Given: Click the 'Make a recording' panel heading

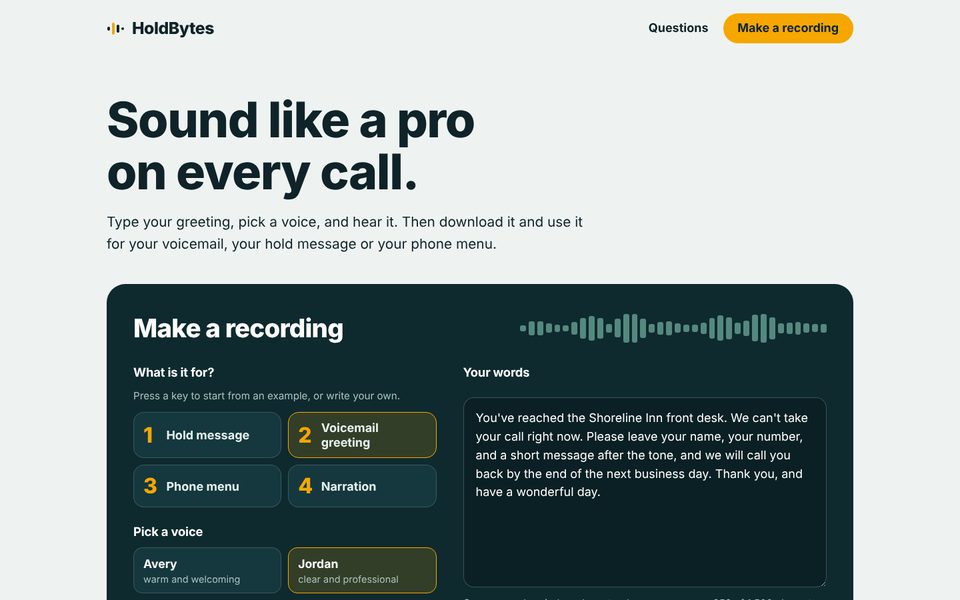Looking at the screenshot, I should pos(238,328).
